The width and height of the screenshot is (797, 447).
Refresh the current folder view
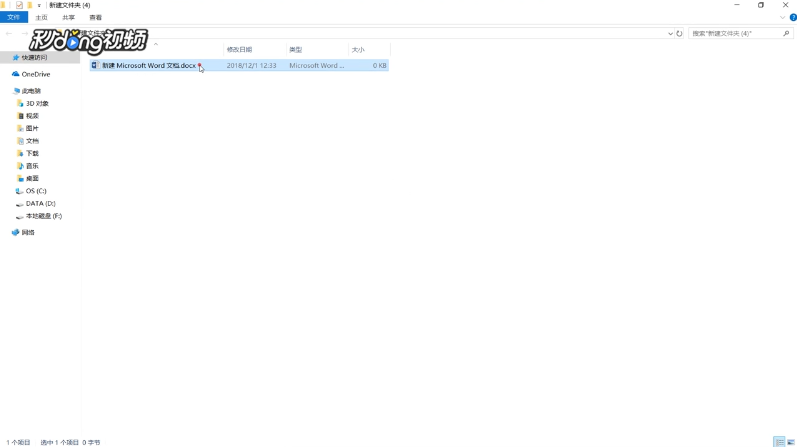[679, 34]
